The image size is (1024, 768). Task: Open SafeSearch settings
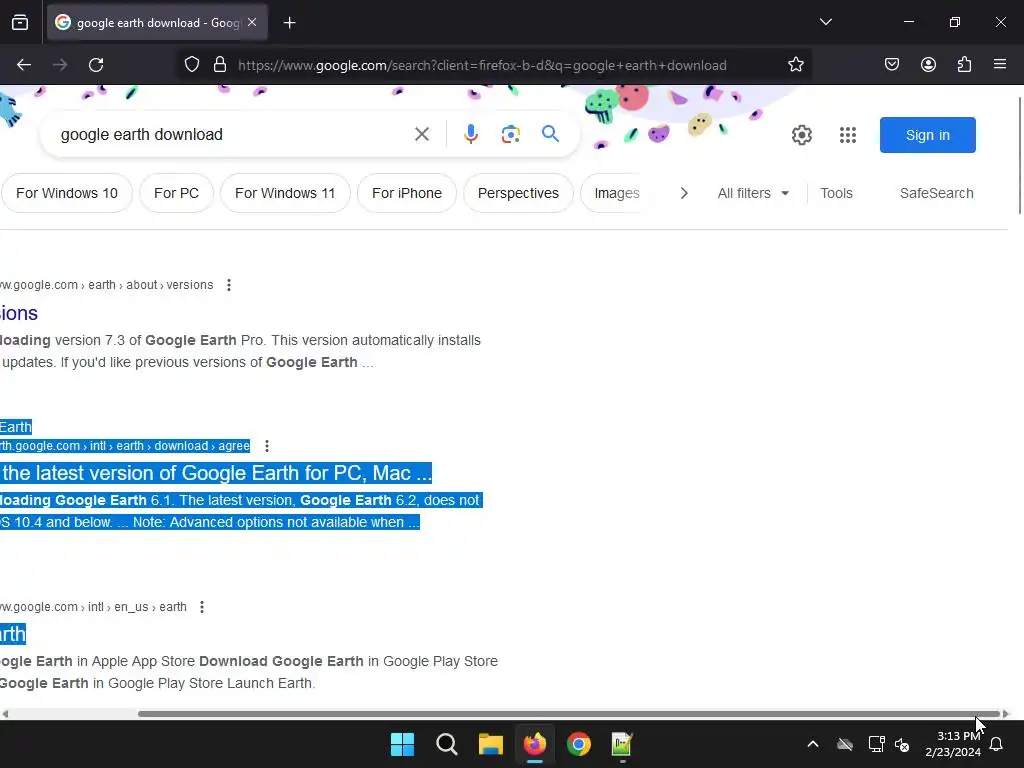point(936,193)
